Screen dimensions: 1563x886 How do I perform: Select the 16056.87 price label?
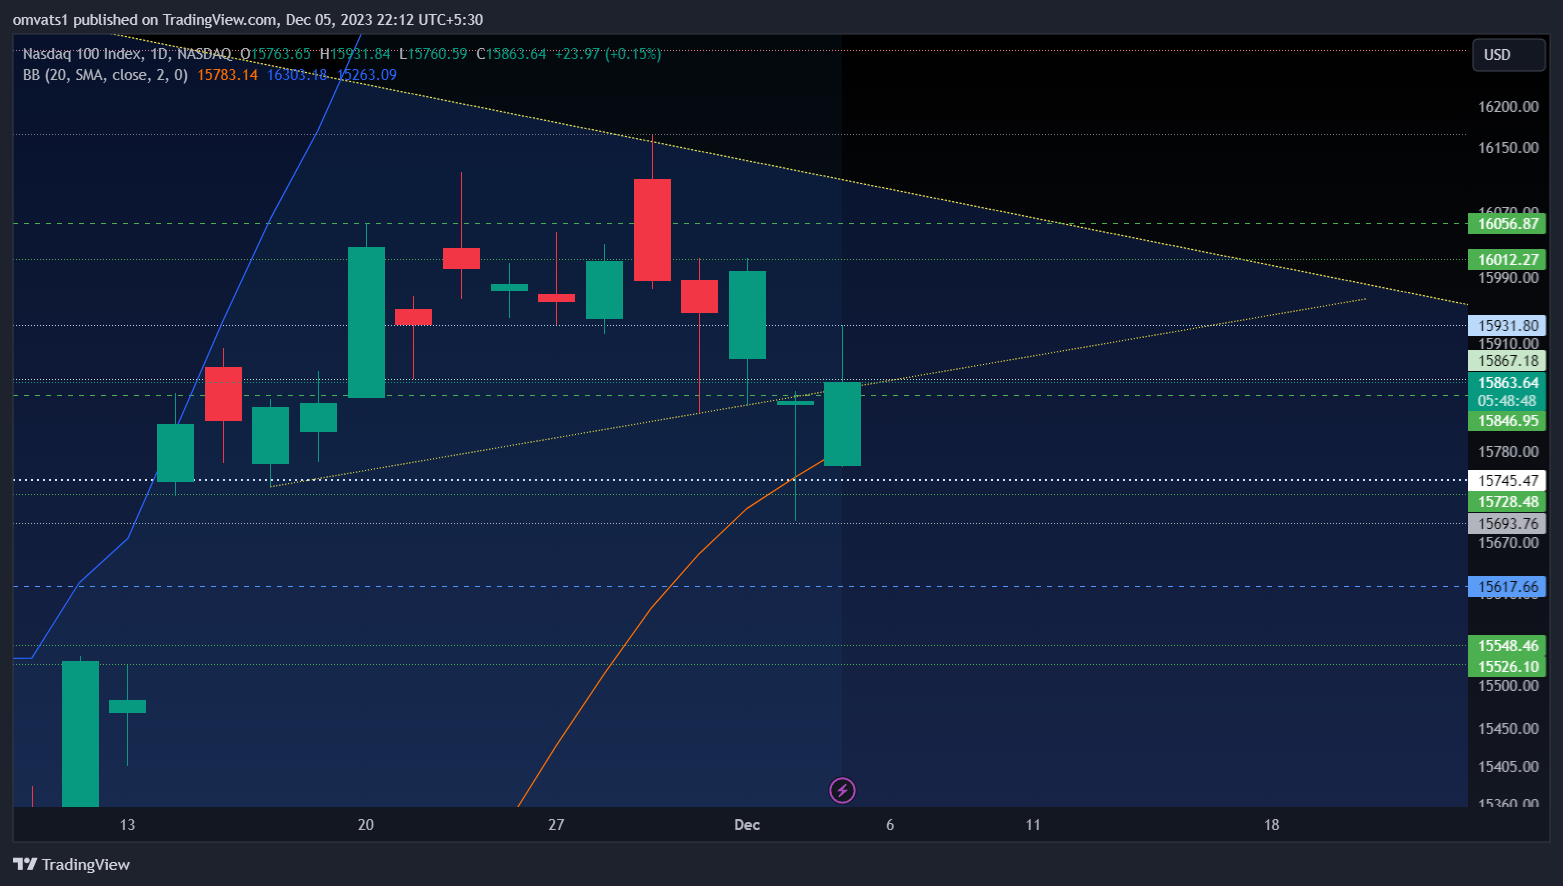pyautogui.click(x=1507, y=224)
